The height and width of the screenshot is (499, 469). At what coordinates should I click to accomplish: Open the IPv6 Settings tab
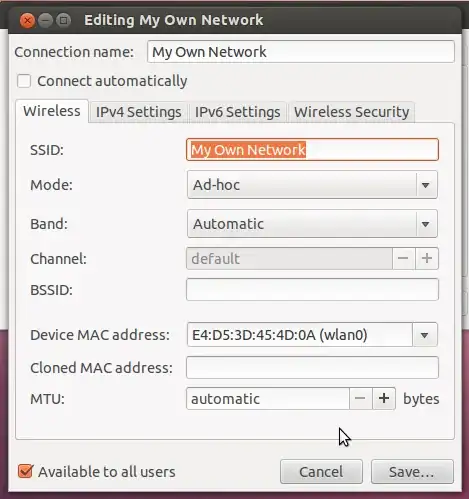[x=237, y=112]
